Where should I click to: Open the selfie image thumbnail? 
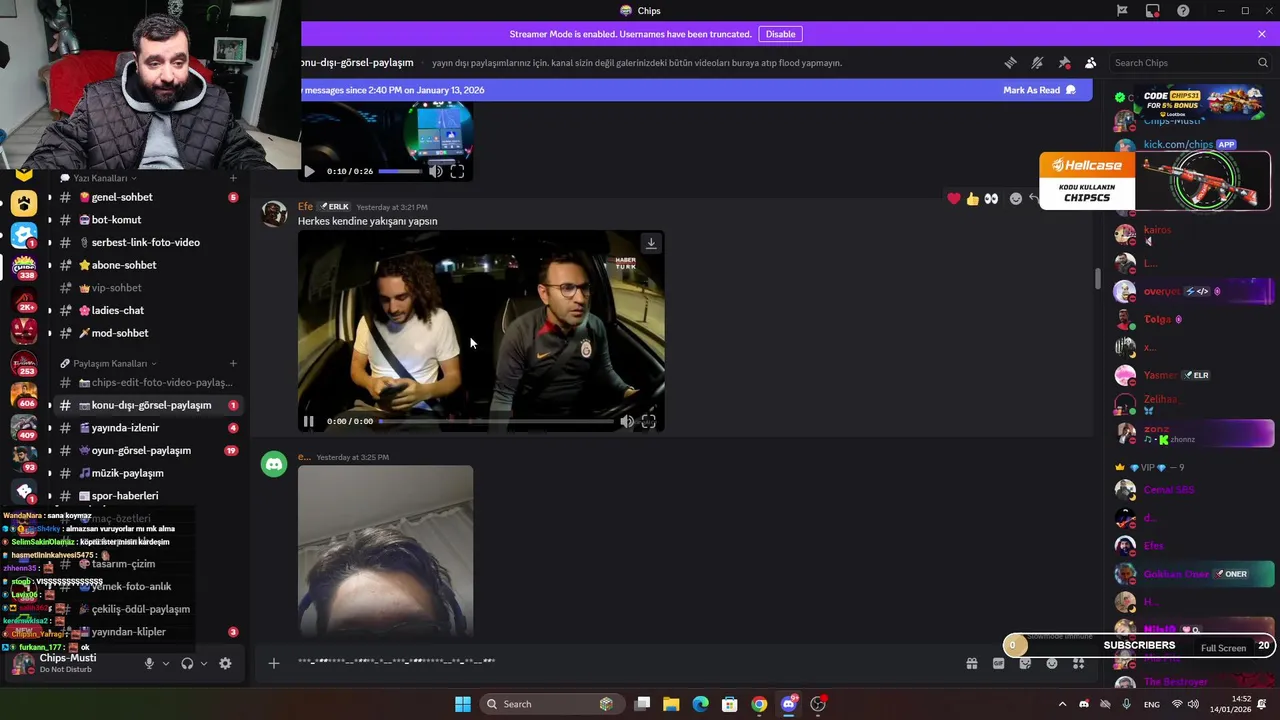point(385,550)
